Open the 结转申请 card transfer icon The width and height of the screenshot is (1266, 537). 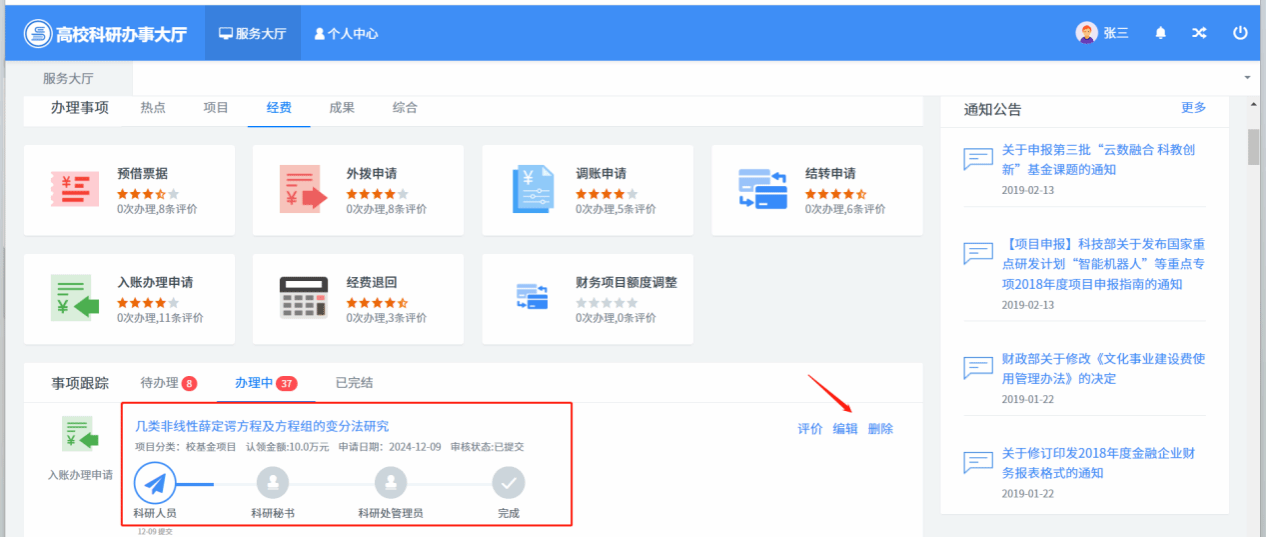click(x=762, y=189)
